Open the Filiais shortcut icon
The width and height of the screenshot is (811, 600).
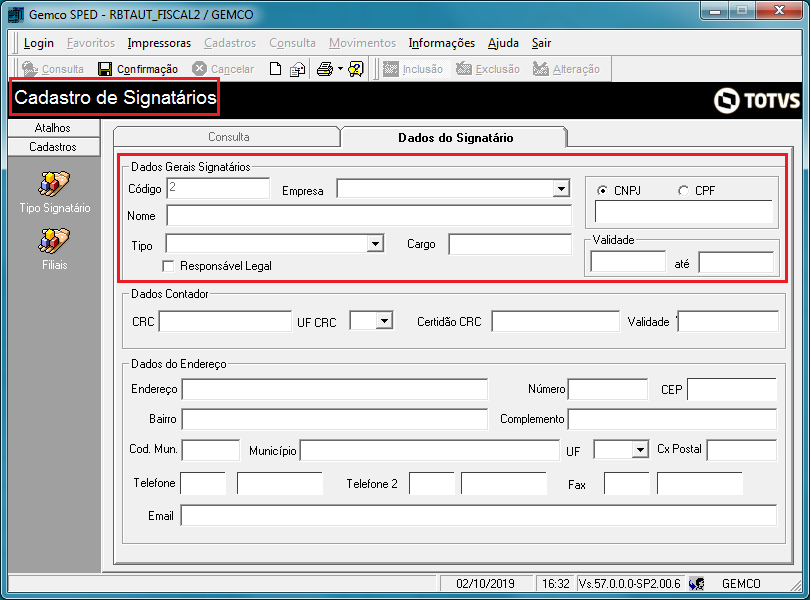[54, 241]
